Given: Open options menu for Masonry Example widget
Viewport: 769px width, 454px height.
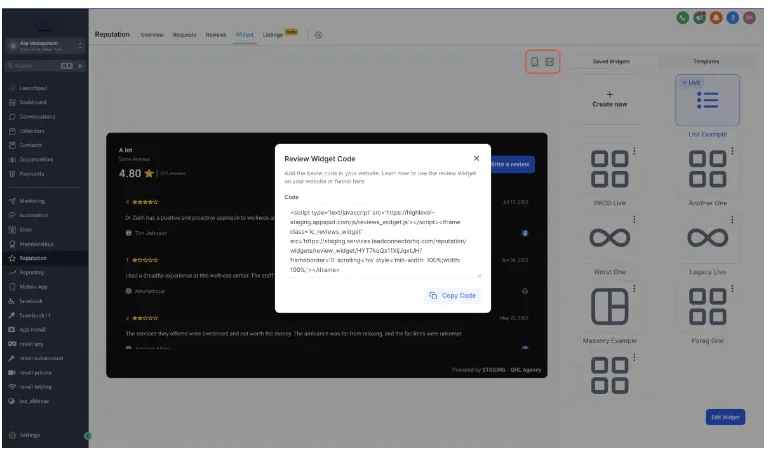Looking at the screenshot, I should (634, 289).
